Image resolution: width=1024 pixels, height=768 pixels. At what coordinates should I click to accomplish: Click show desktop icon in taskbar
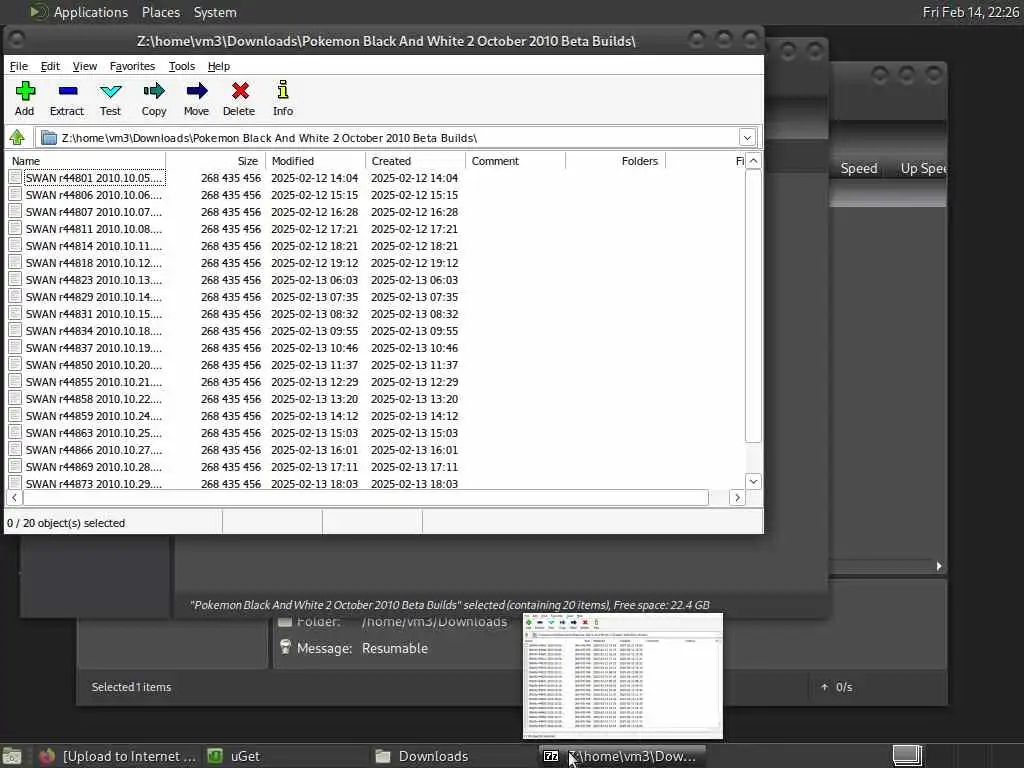[x=907, y=756]
